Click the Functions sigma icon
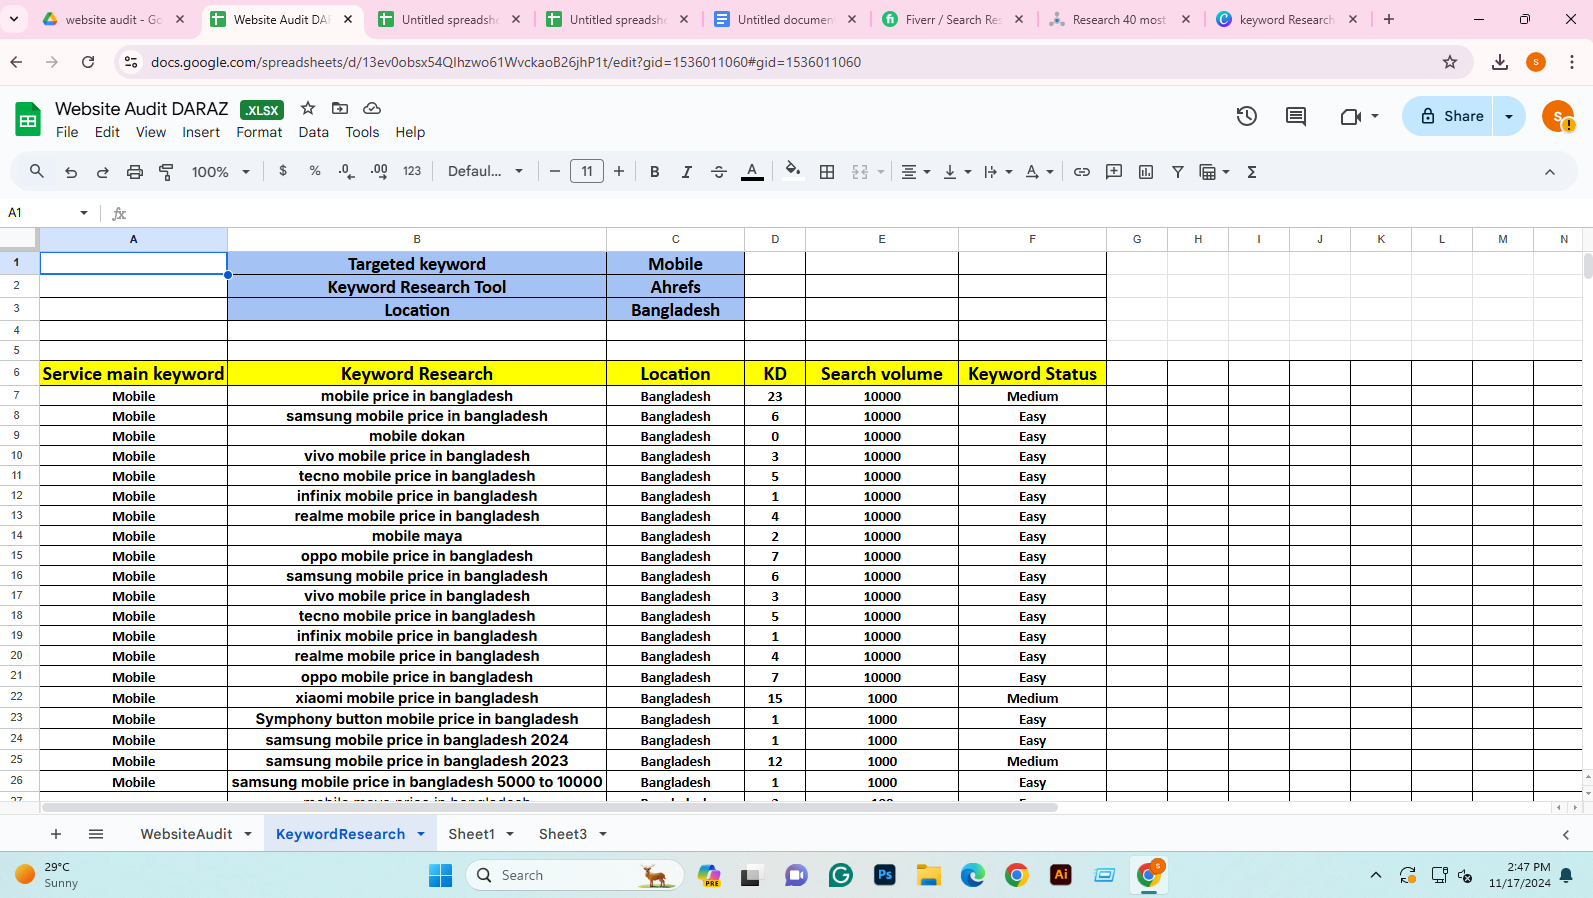The width and height of the screenshot is (1593, 898). [x=1251, y=172]
